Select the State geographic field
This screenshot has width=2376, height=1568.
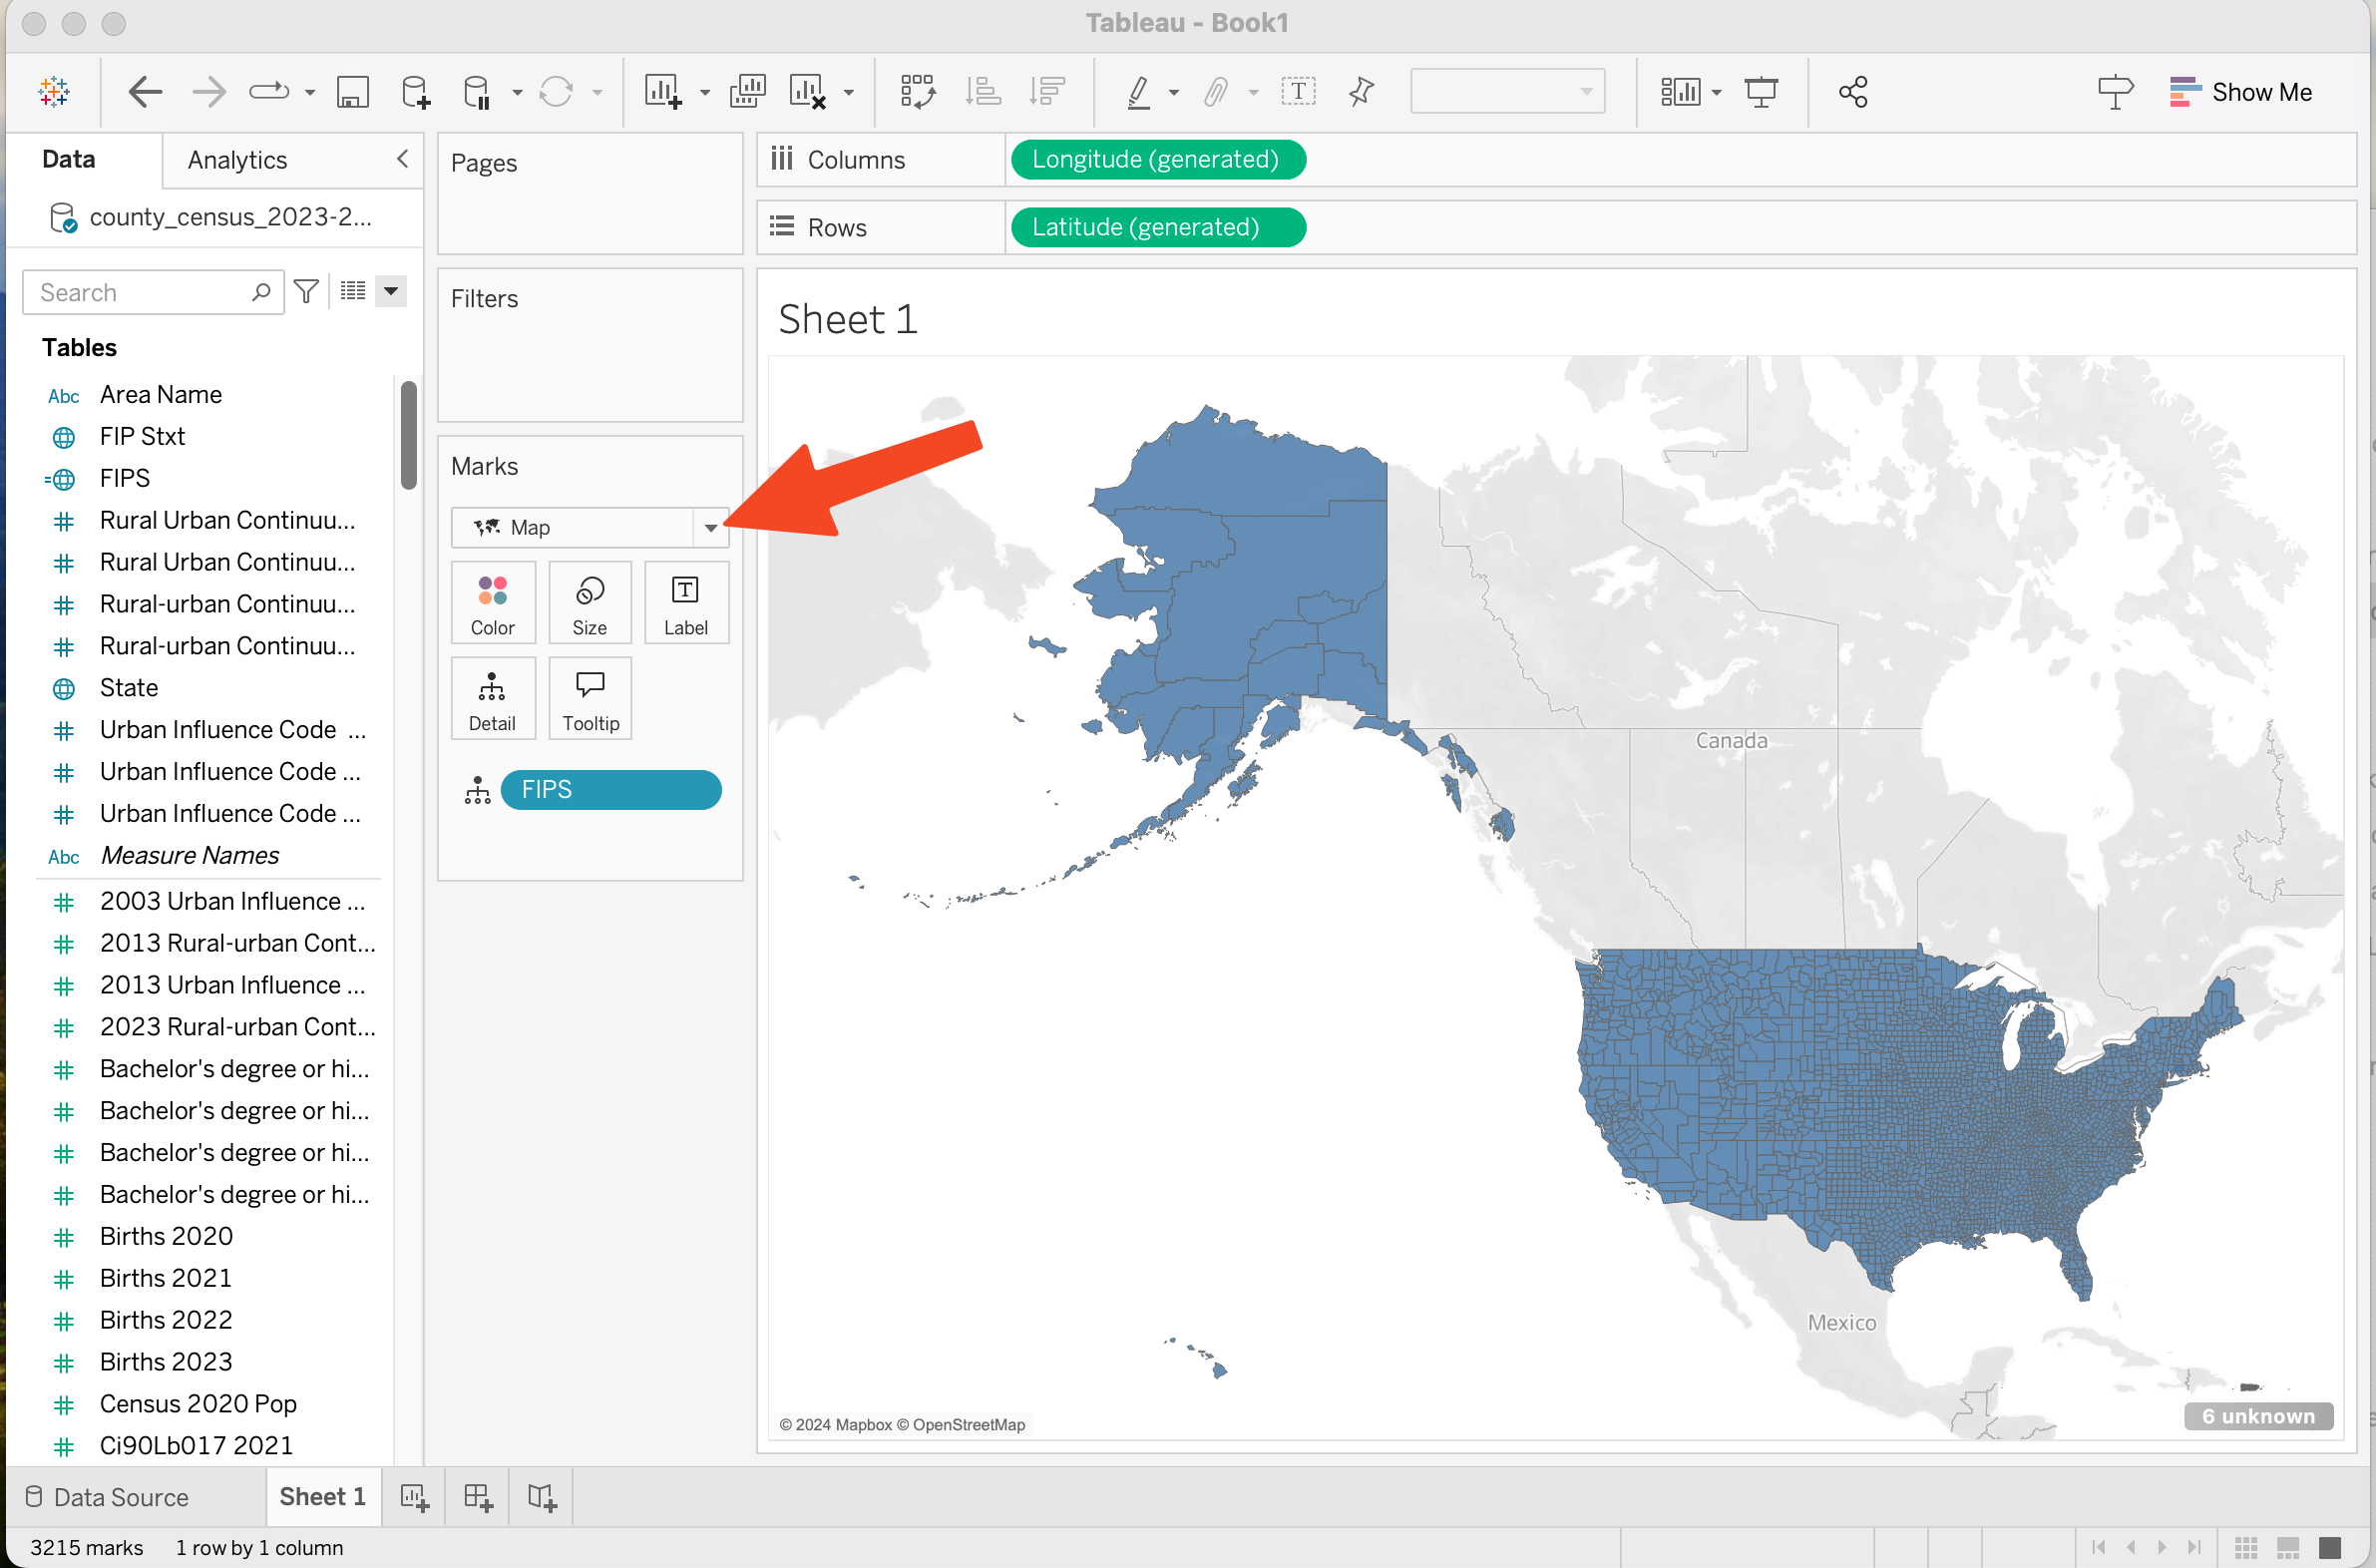point(129,688)
